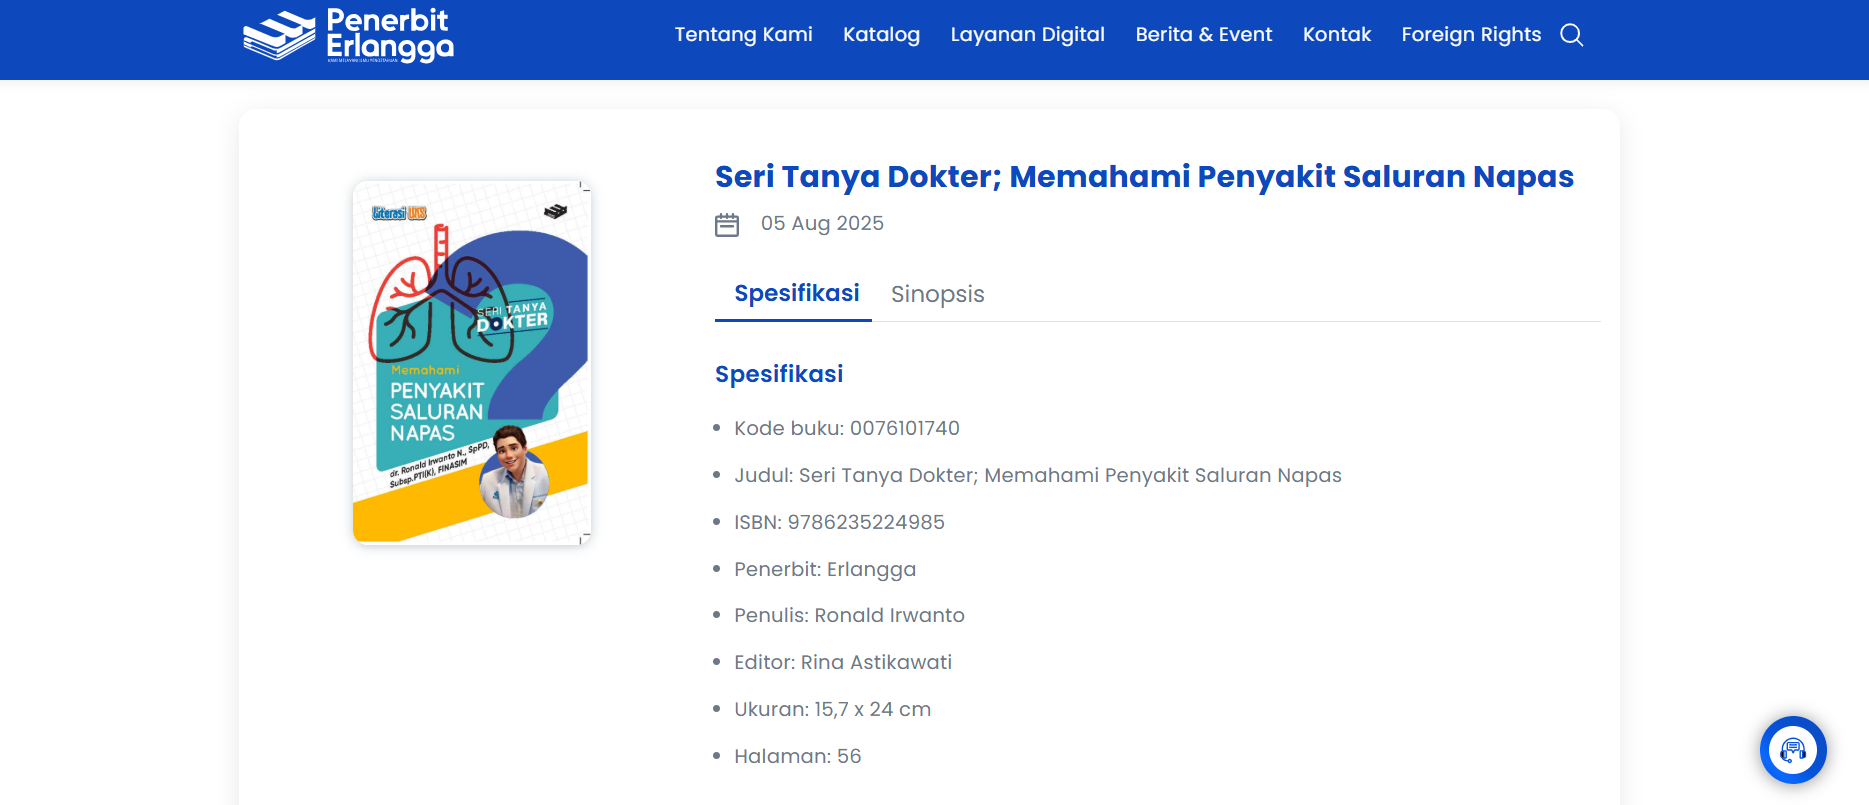Visit the Foreign Rights link
The height and width of the screenshot is (805, 1869).
click(1470, 35)
